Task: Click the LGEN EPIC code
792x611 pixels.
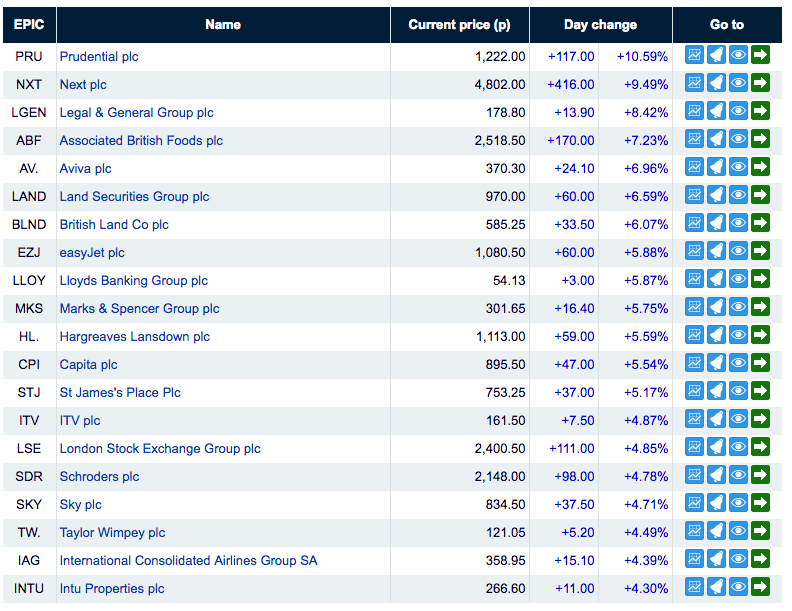Action: pyautogui.click(x=29, y=113)
